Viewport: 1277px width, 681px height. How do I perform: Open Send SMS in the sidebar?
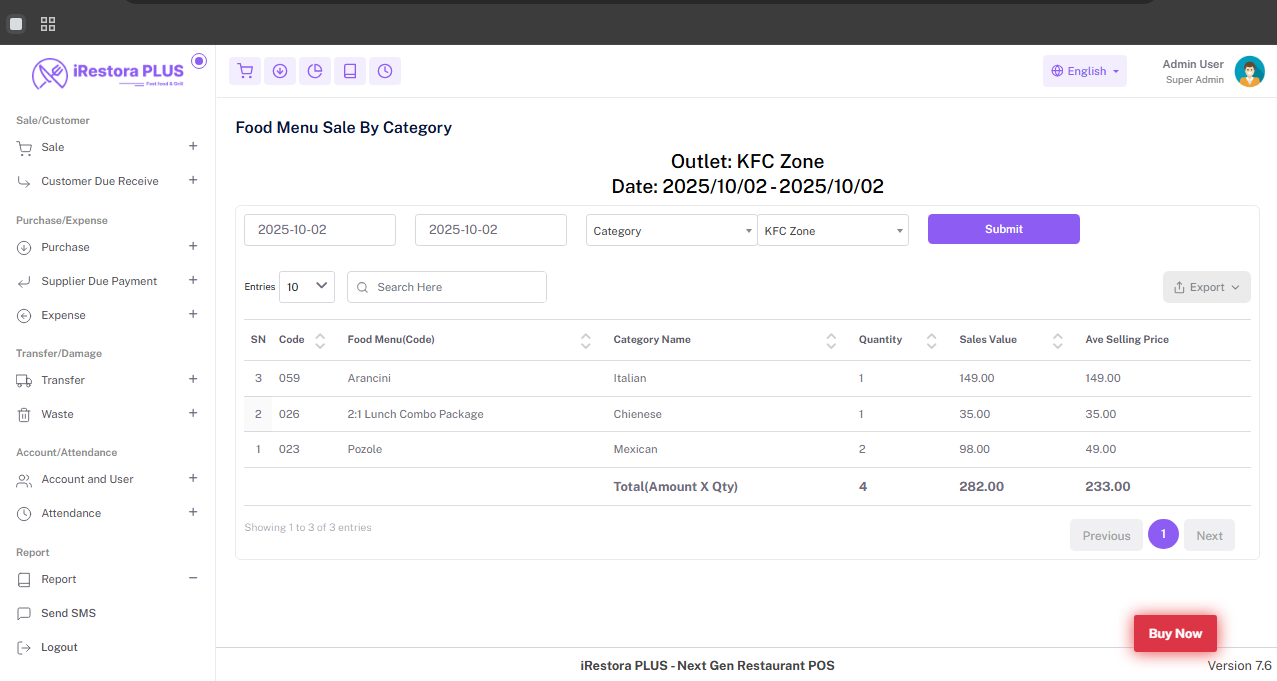pyautogui.click(x=68, y=613)
